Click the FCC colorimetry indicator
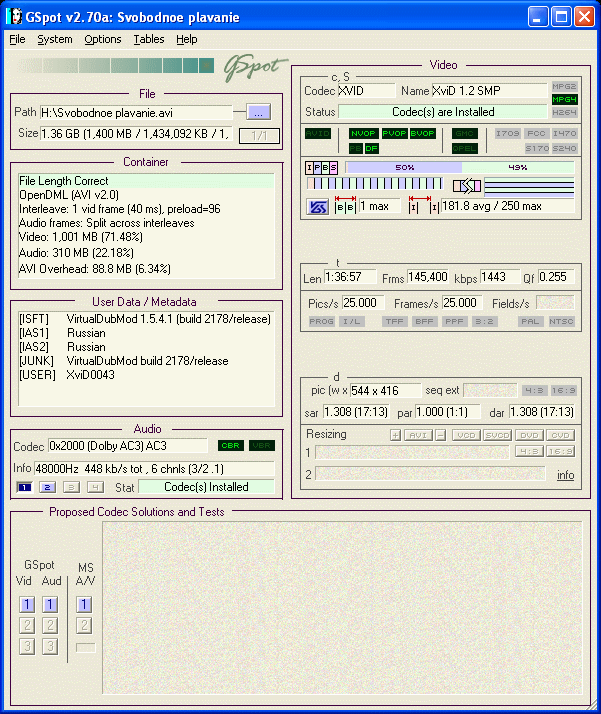 coord(536,133)
